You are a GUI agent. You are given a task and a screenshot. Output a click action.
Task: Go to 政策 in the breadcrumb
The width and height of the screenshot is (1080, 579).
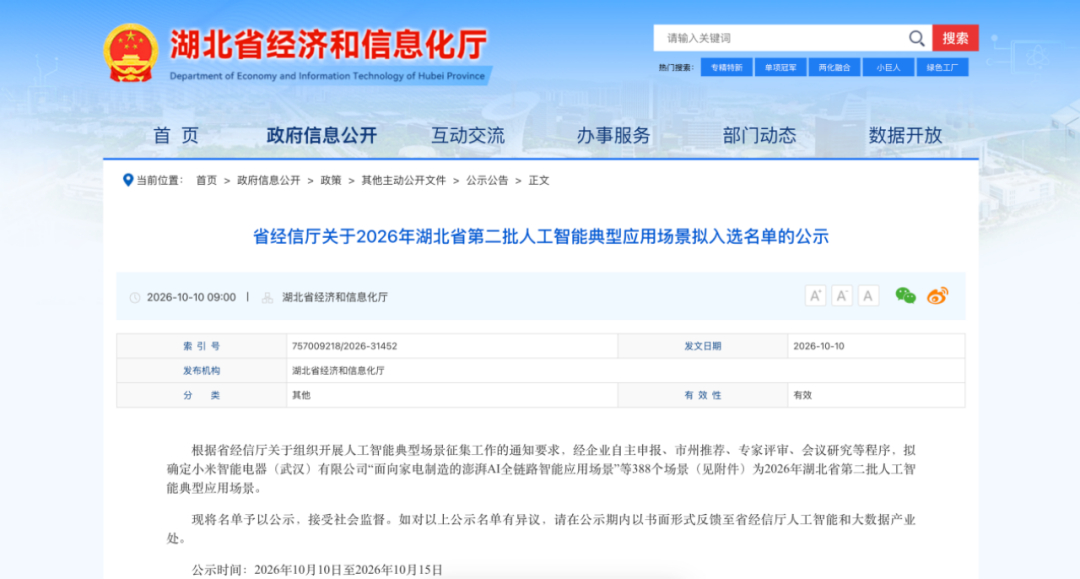point(331,180)
